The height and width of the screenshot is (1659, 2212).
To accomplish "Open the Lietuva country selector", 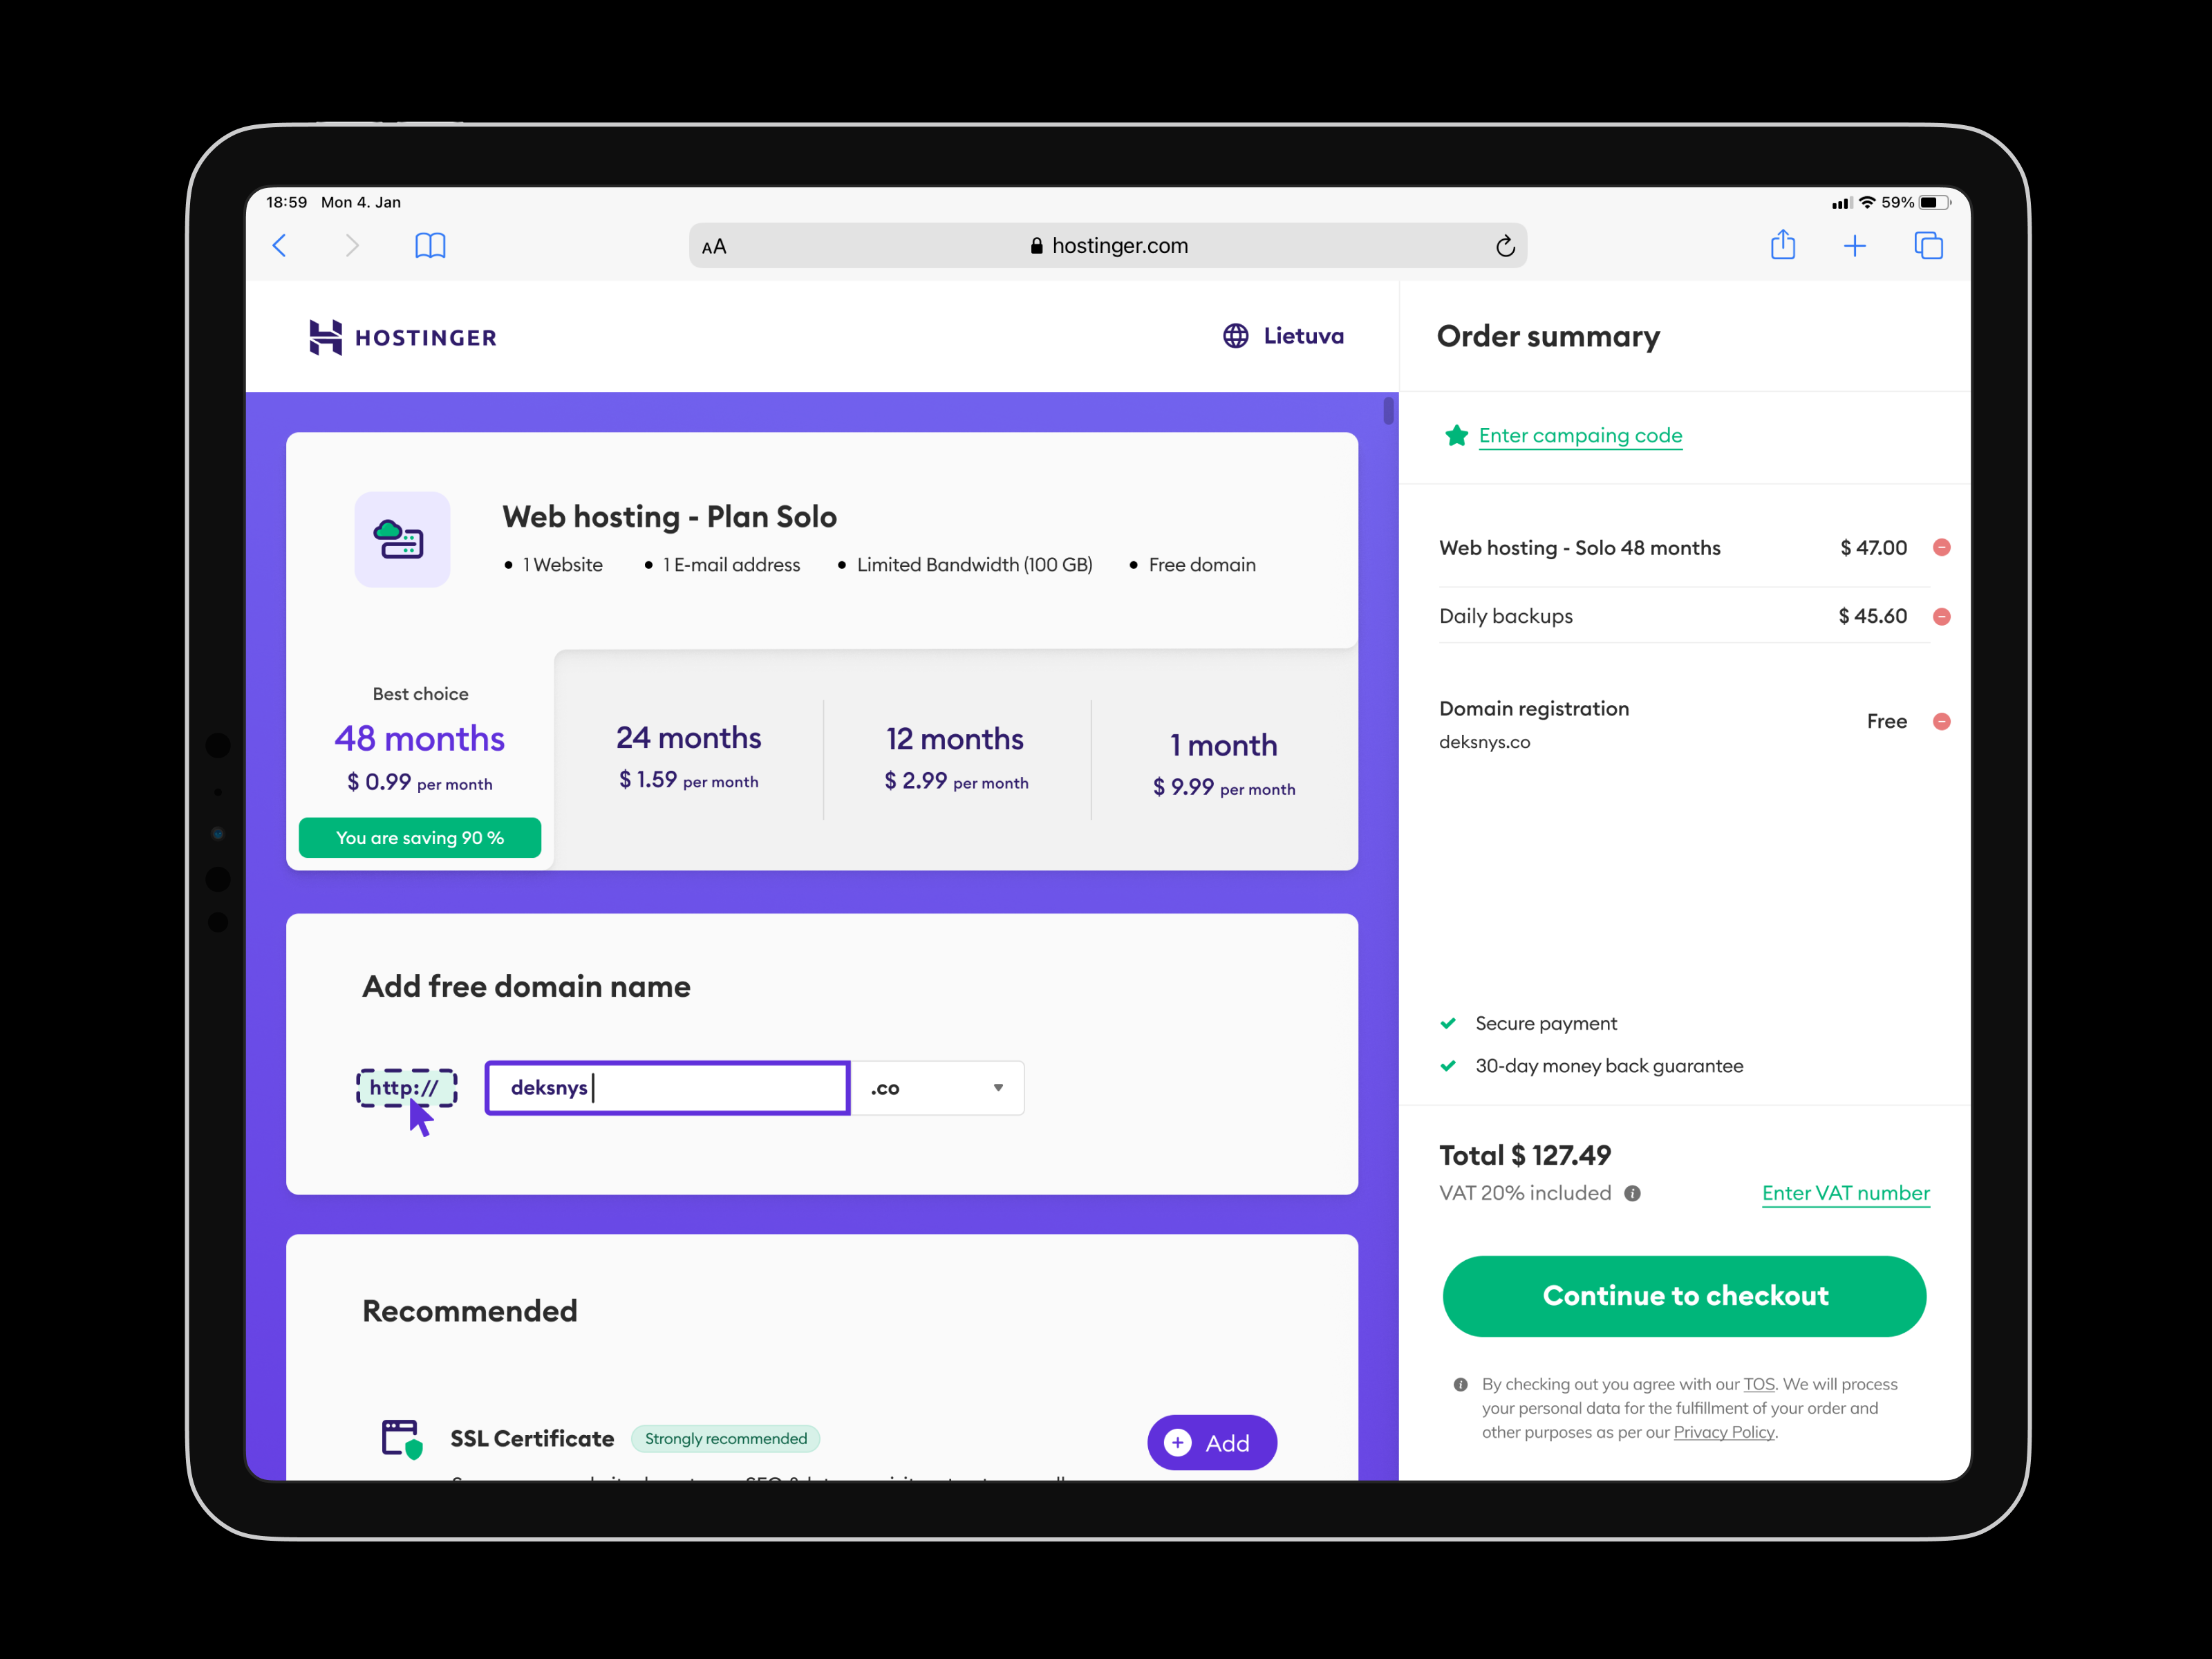I will 1284,336.
